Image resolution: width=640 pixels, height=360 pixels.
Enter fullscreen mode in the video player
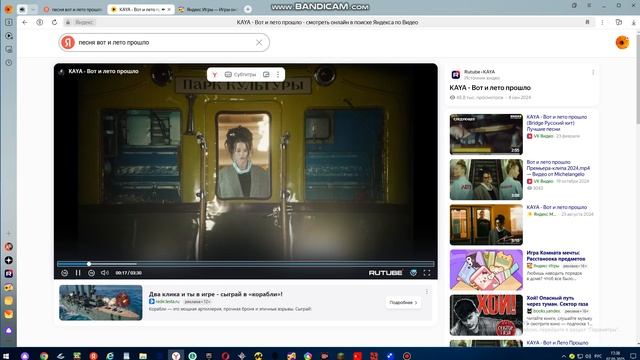[x=427, y=273]
